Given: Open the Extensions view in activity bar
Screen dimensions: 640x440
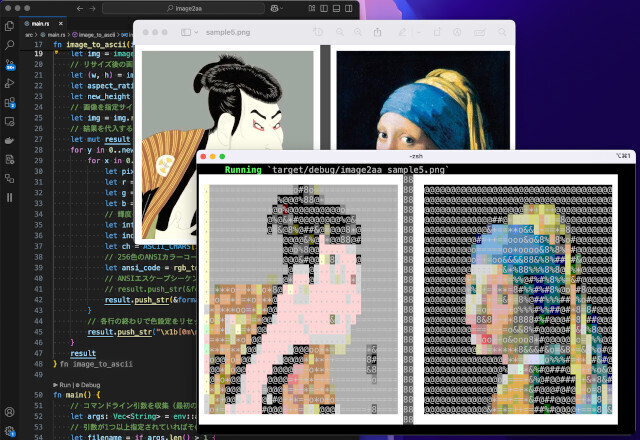Looking at the screenshot, I should pos(10,102).
